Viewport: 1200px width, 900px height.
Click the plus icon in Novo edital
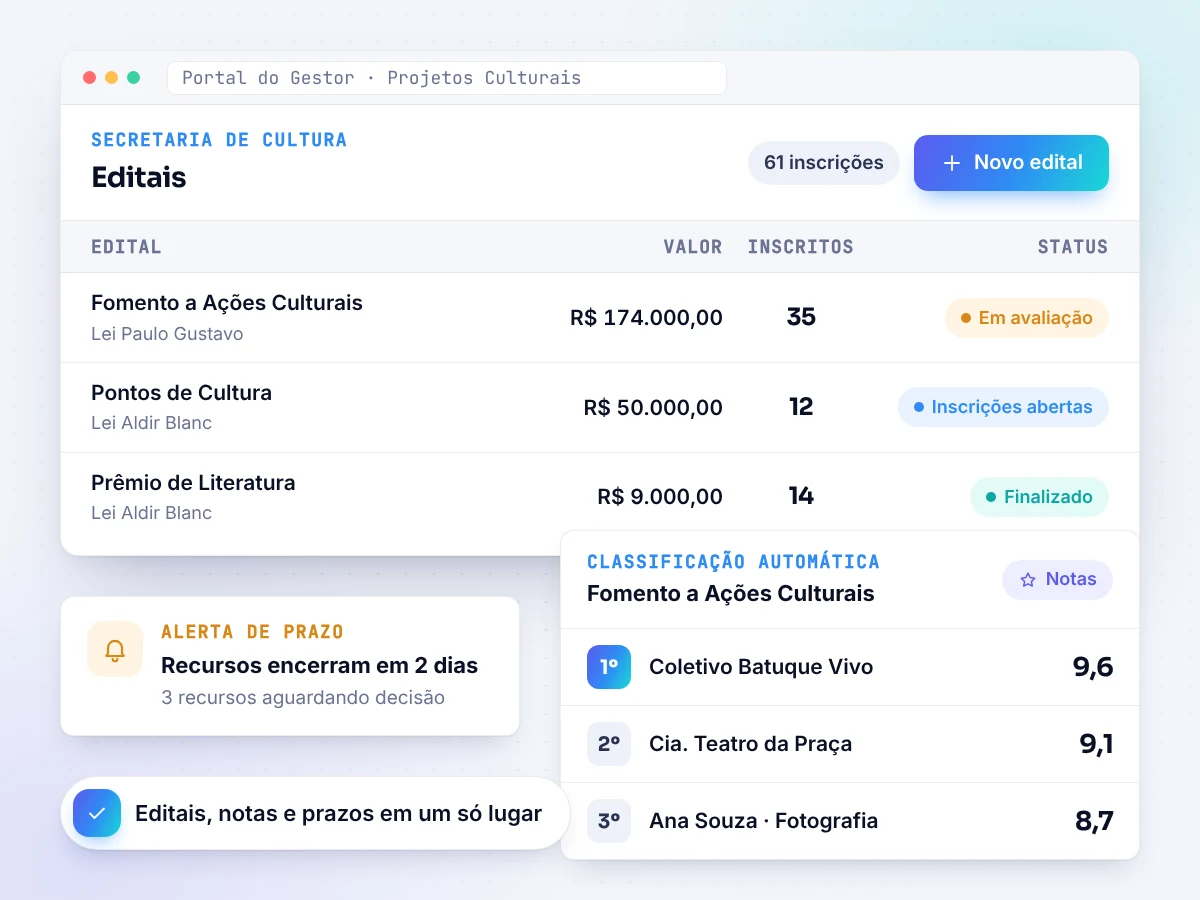[x=952, y=163]
